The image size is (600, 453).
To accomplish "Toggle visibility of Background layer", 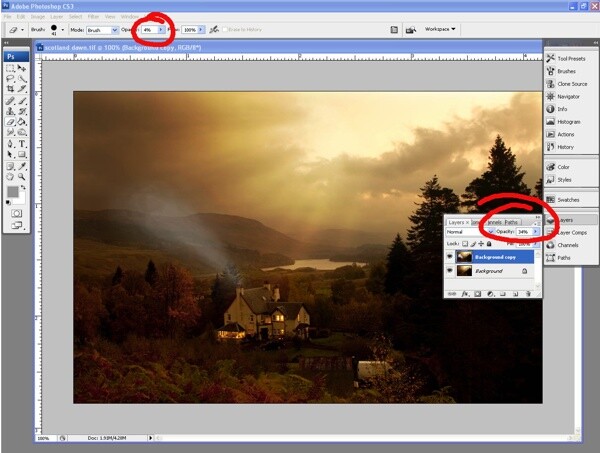I will pos(450,270).
